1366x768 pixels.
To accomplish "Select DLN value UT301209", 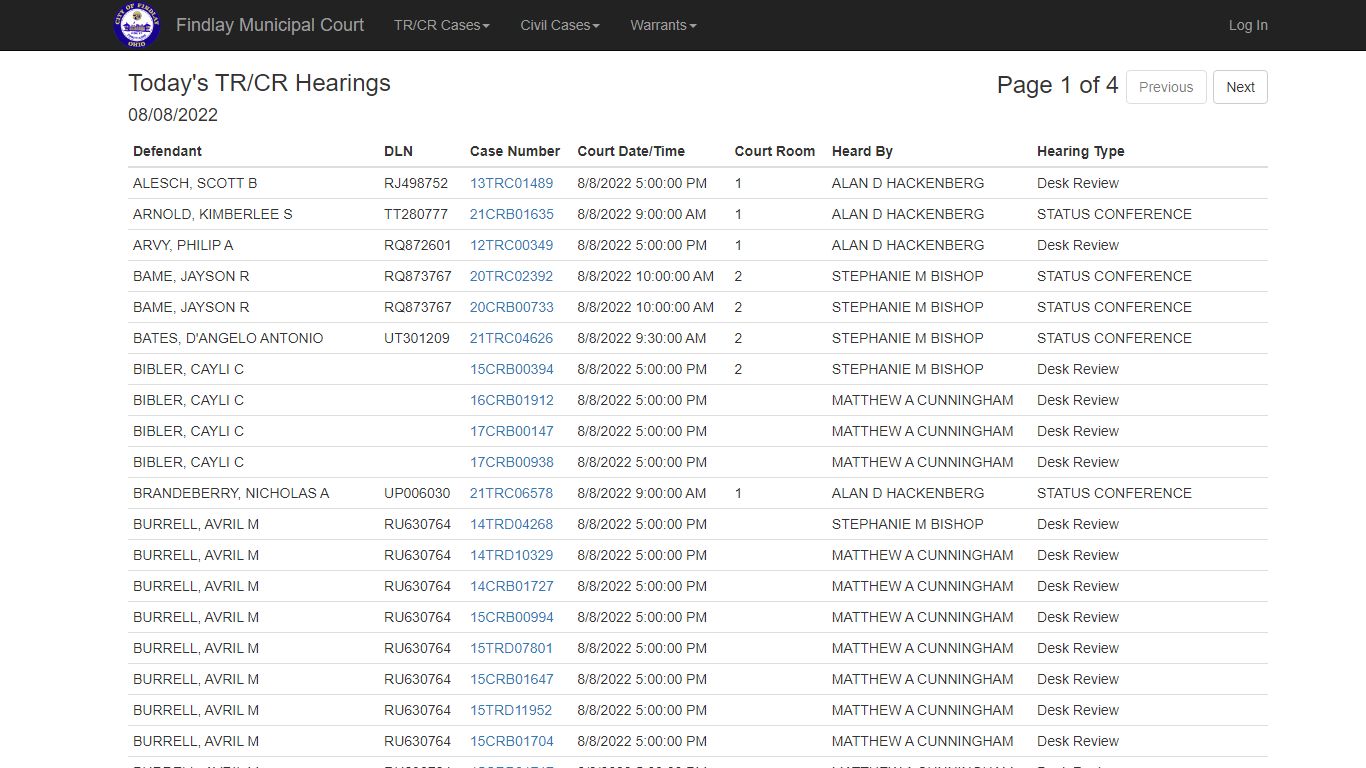I will point(417,338).
